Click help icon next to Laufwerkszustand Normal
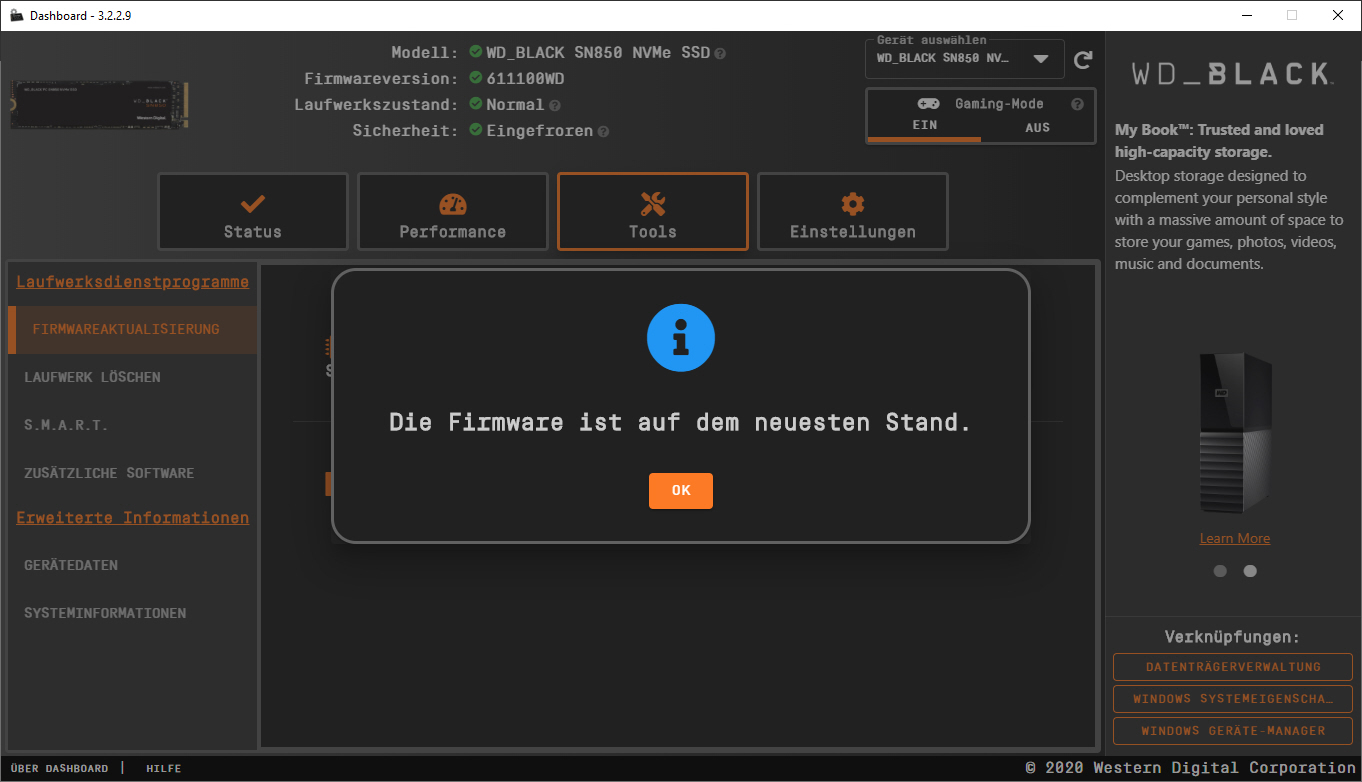The height and width of the screenshot is (782, 1362). coord(555,105)
